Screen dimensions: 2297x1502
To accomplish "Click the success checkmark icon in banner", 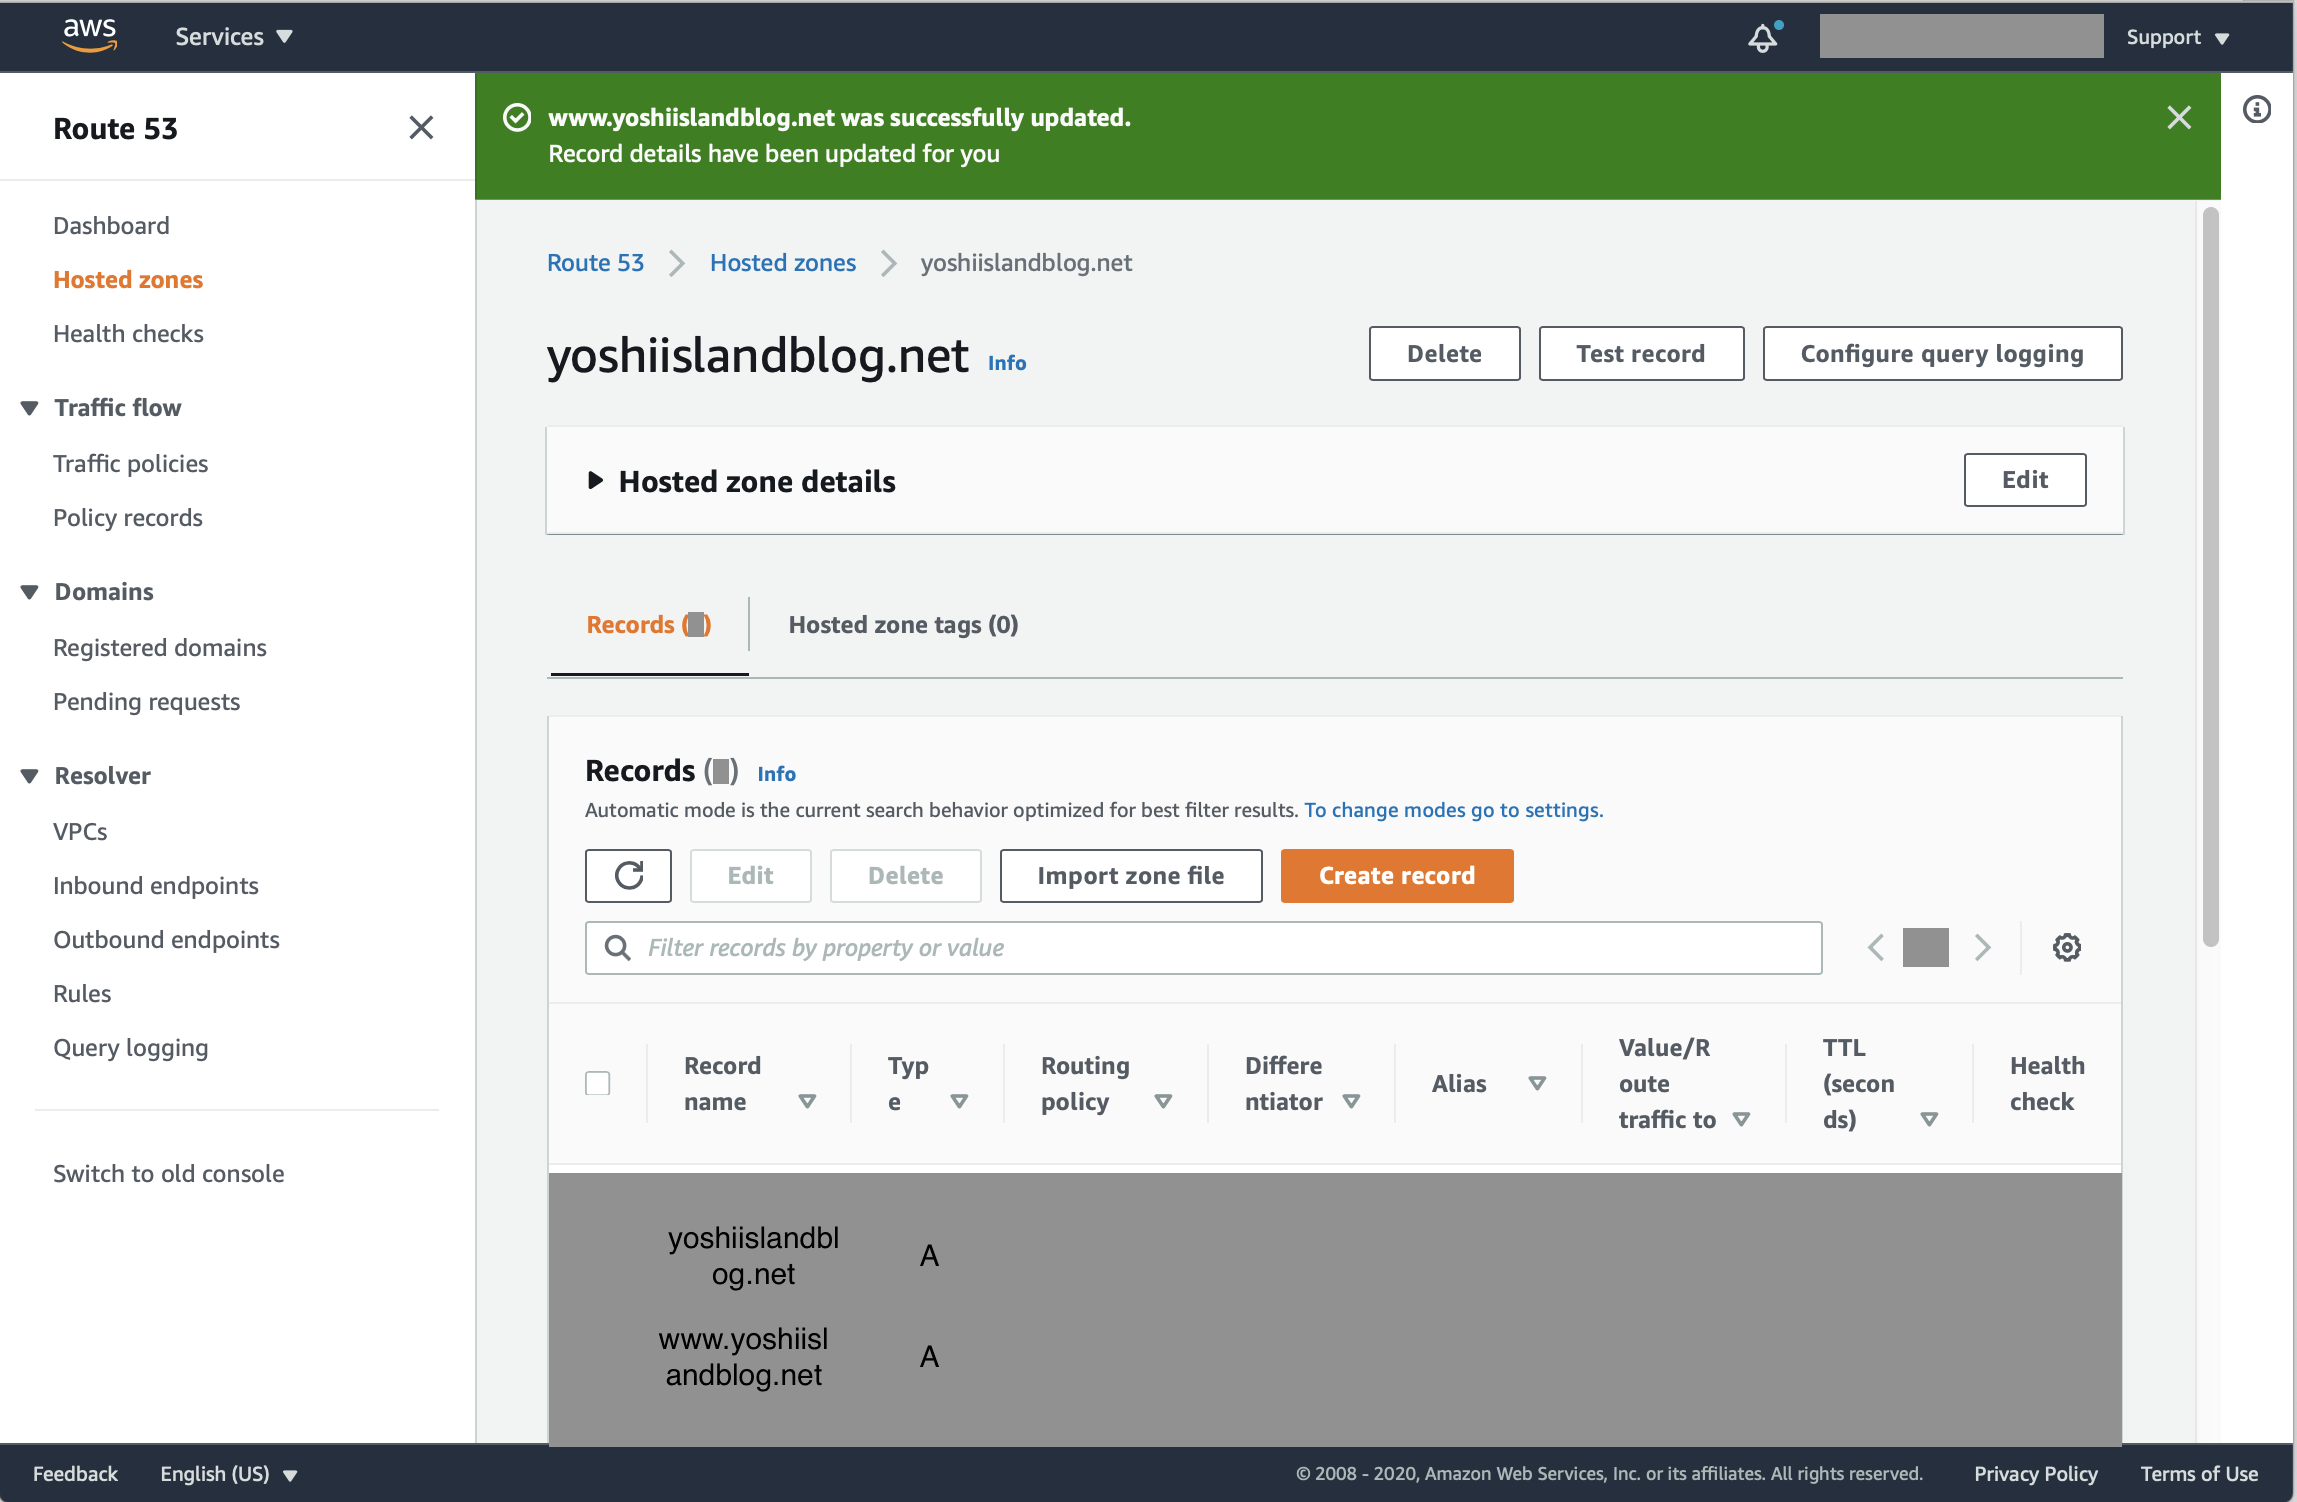I will (x=517, y=117).
